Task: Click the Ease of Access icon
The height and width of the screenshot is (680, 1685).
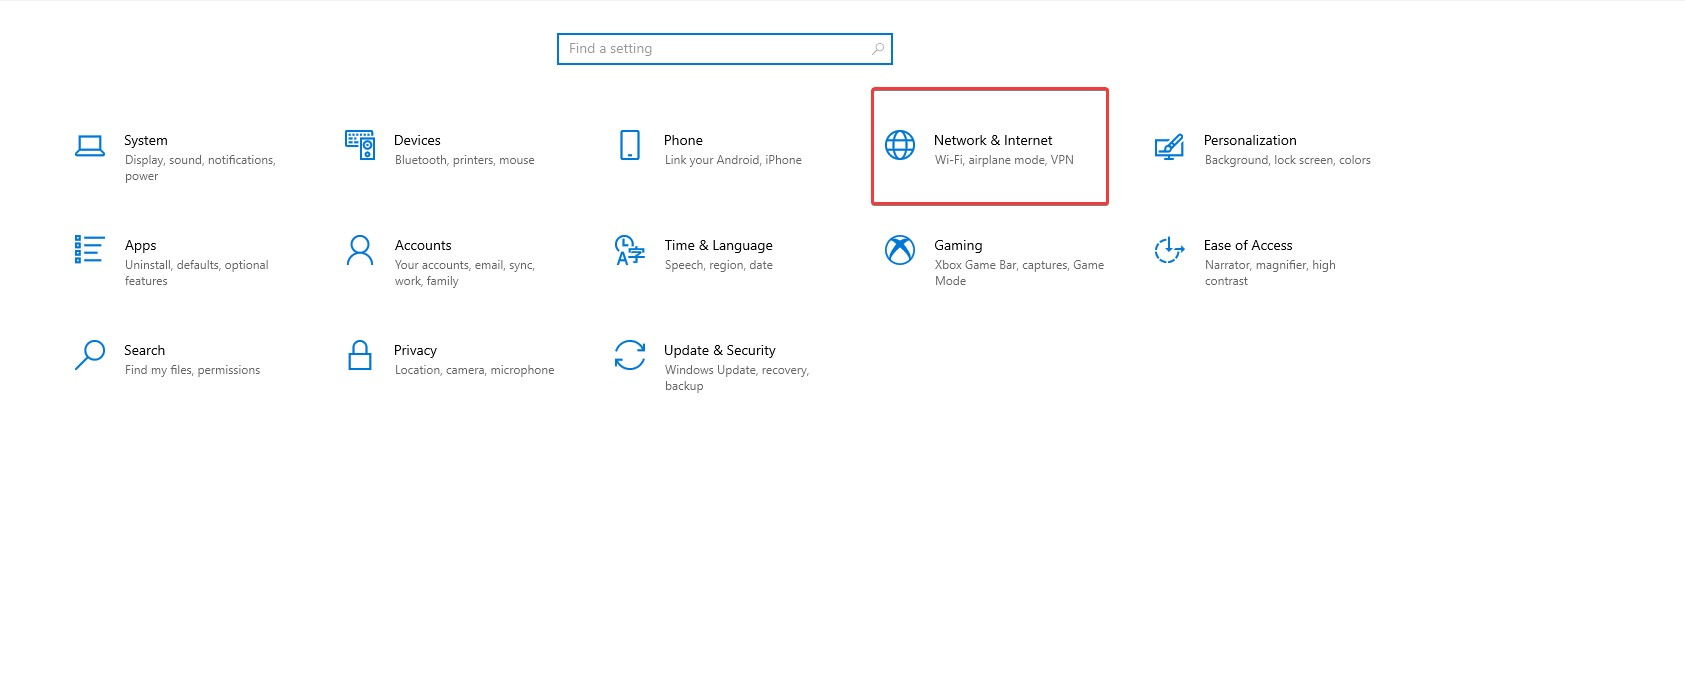Action: click(x=1169, y=250)
